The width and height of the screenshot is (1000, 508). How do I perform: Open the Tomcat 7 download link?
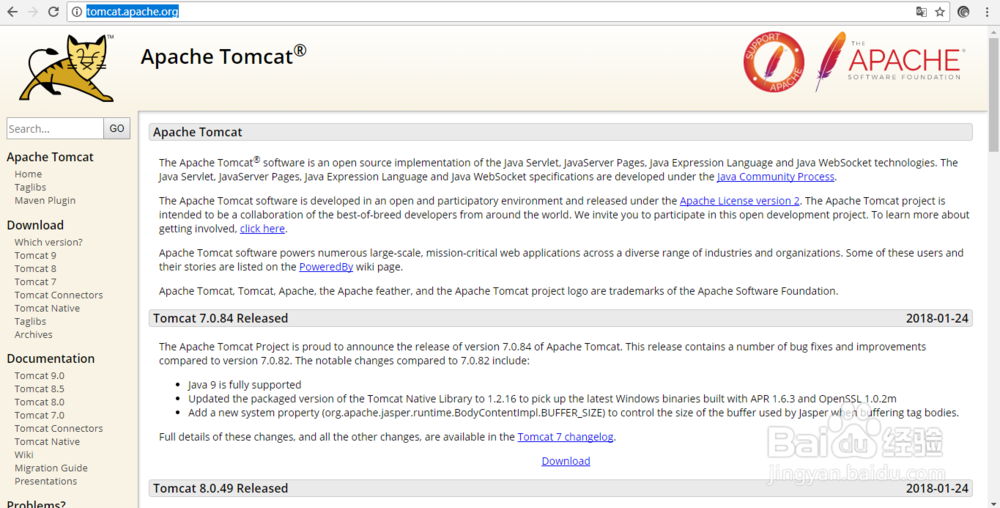tap(35, 282)
